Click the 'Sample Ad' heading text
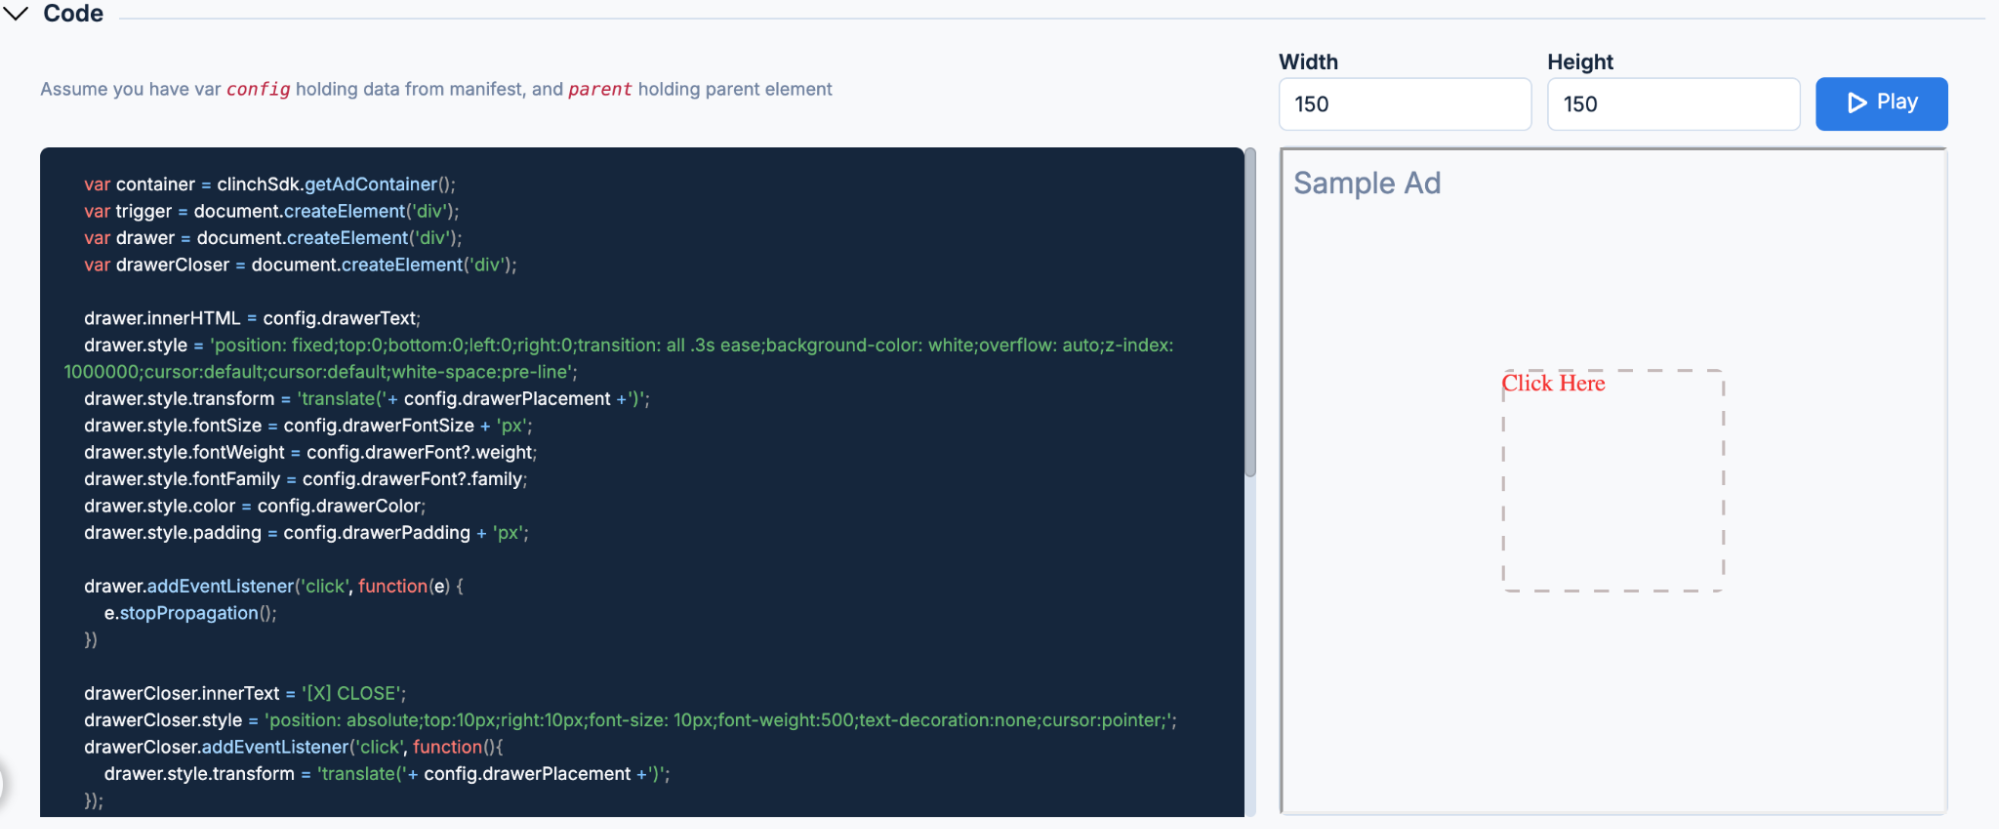The height and width of the screenshot is (829, 1999). pyautogui.click(x=1367, y=183)
